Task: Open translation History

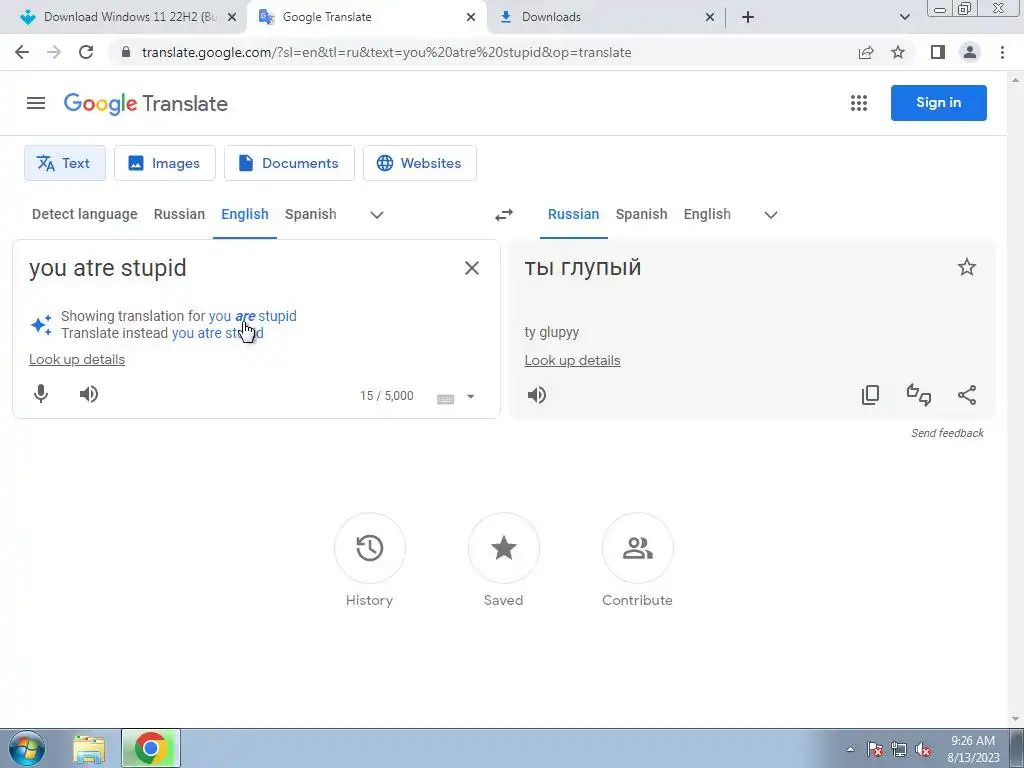Action: [370, 548]
